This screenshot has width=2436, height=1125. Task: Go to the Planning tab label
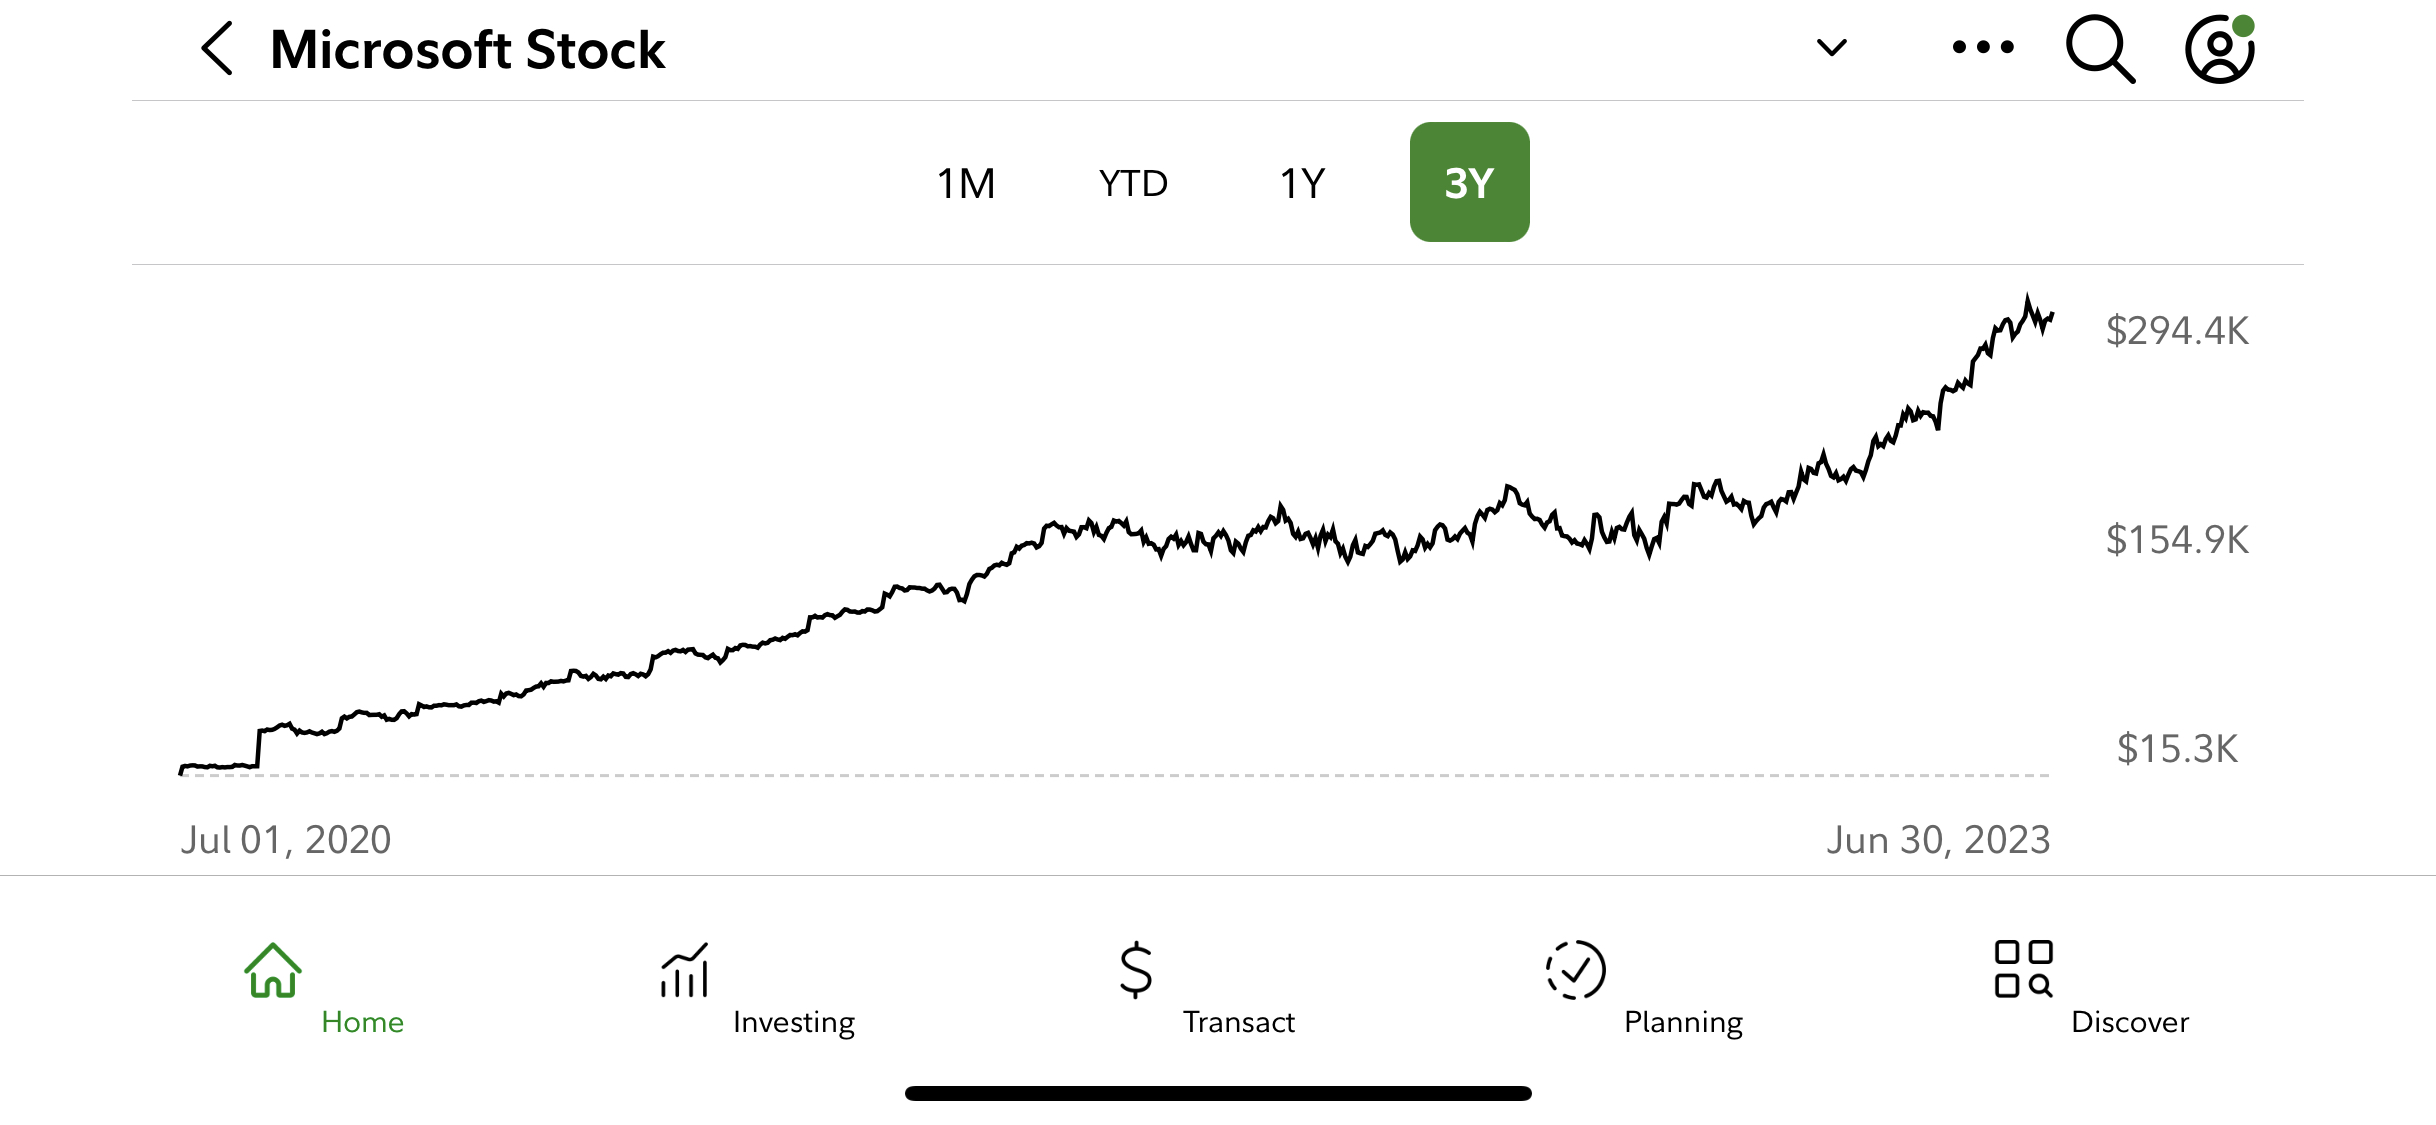click(x=1683, y=1022)
